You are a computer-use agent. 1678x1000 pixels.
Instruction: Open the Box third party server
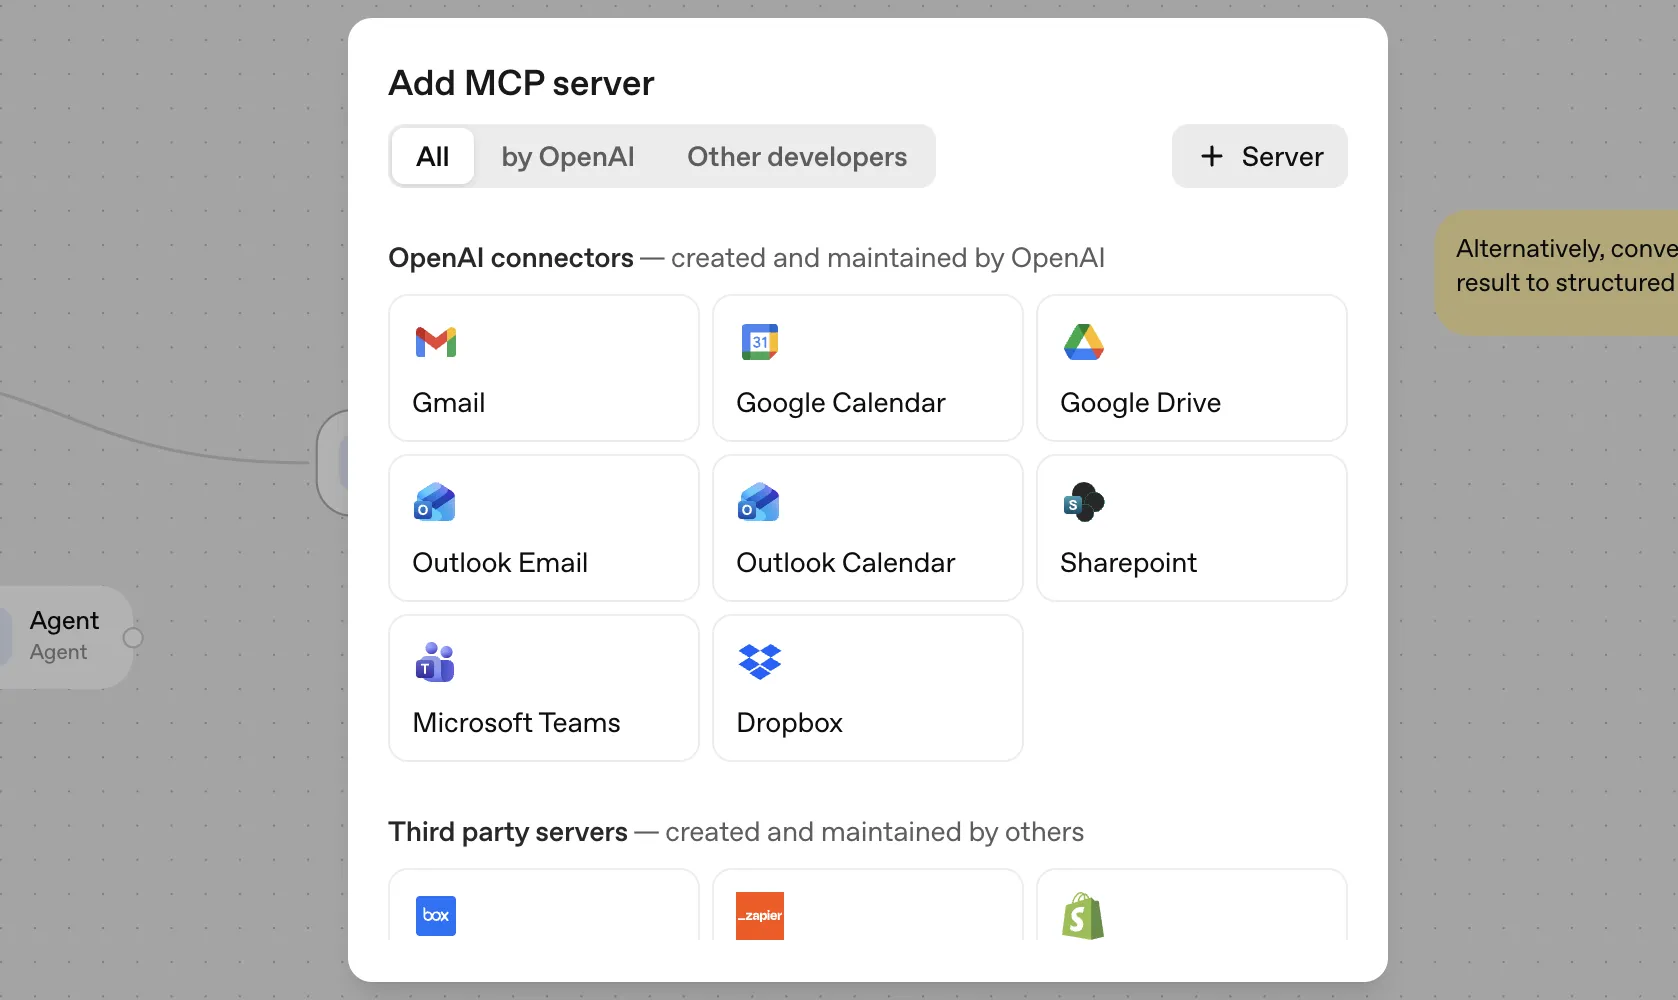(436, 915)
